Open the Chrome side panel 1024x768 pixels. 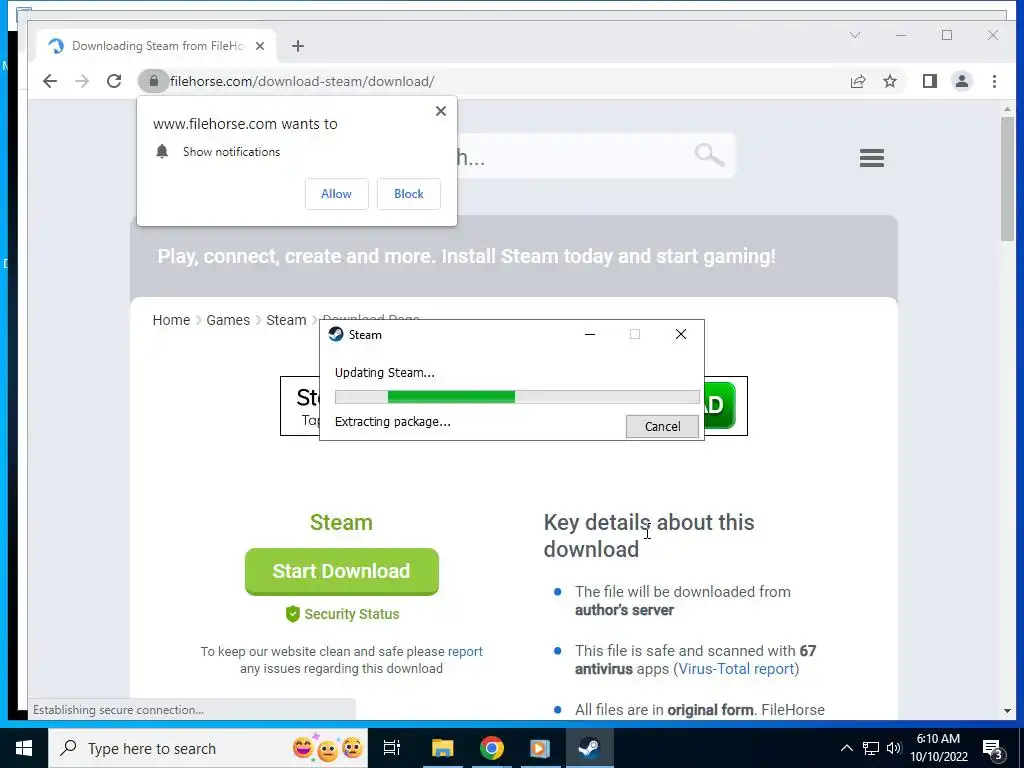click(x=930, y=81)
